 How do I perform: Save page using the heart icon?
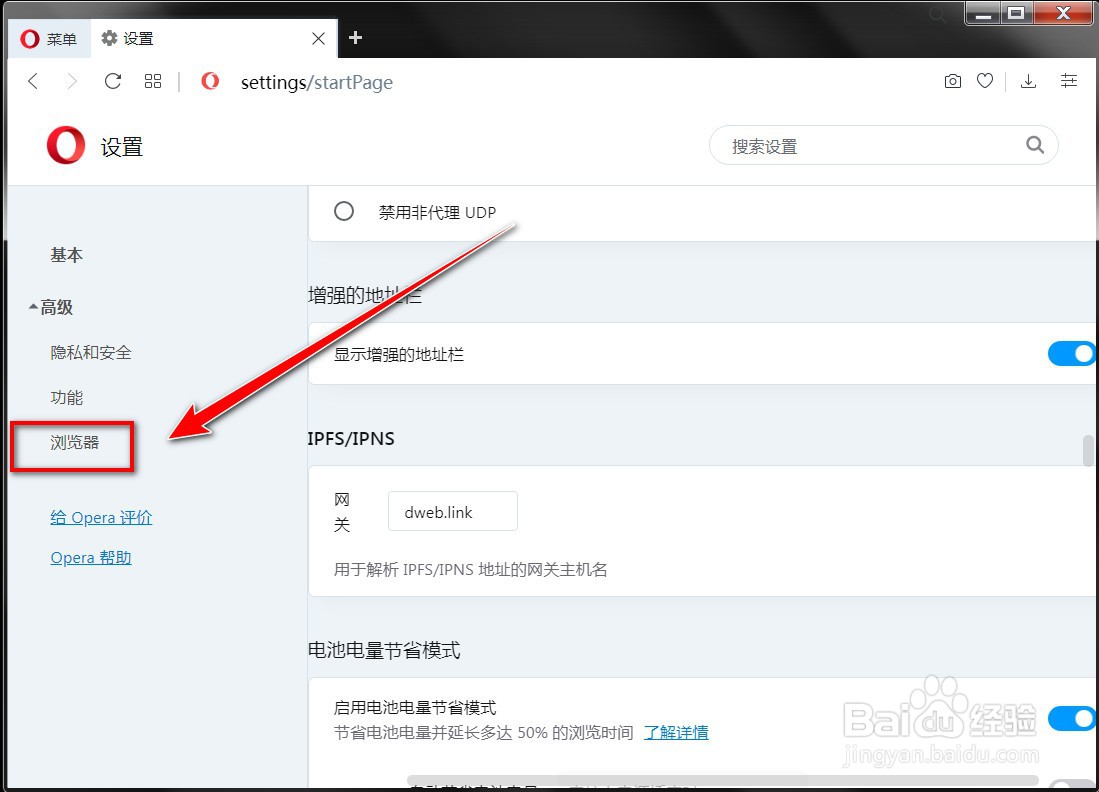[985, 81]
